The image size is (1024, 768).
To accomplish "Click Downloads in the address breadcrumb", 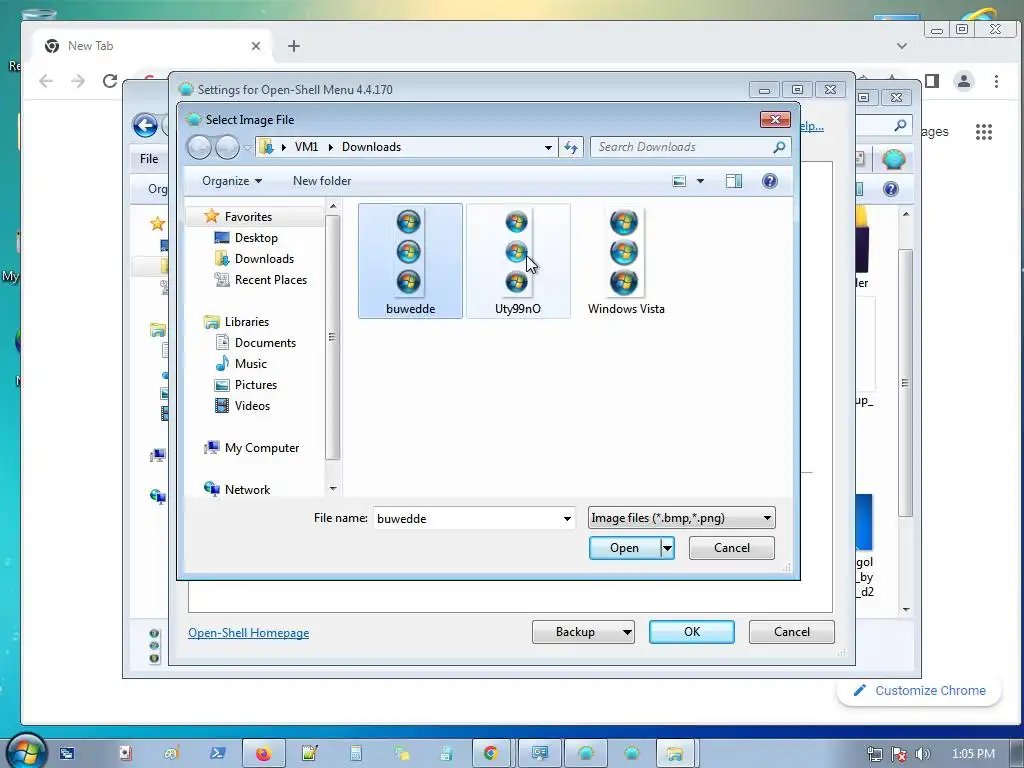I will tap(371, 147).
